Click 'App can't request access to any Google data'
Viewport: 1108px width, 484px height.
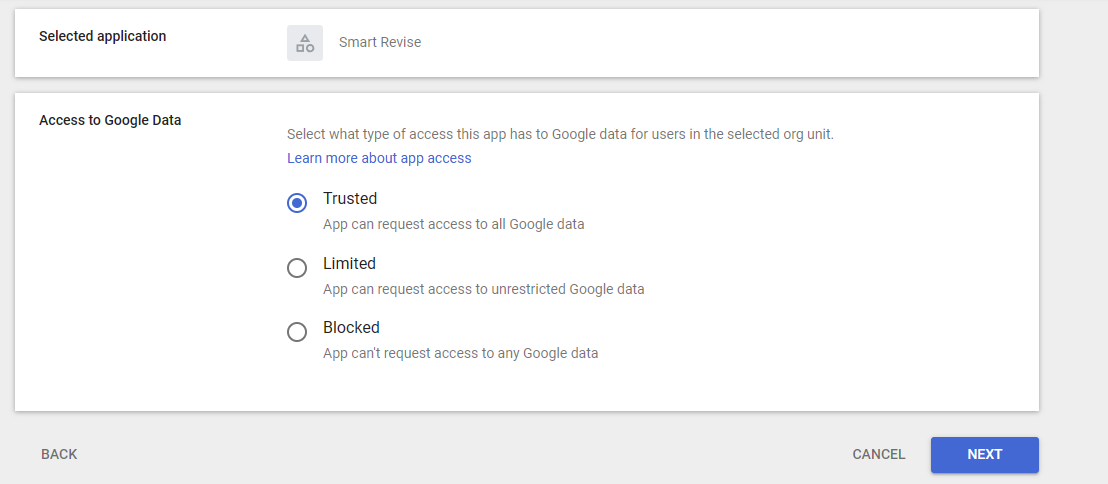pyautogui.click(x=461, y=353)
